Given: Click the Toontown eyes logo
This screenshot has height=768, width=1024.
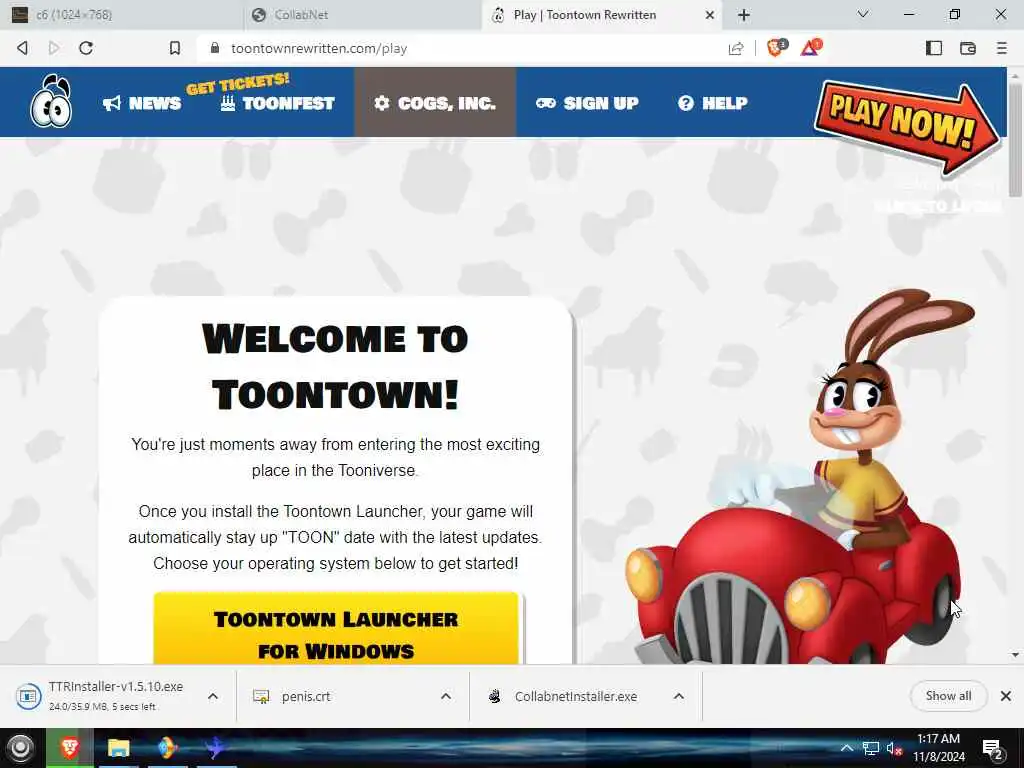Looking at the screenshot, I should point(51,101).
